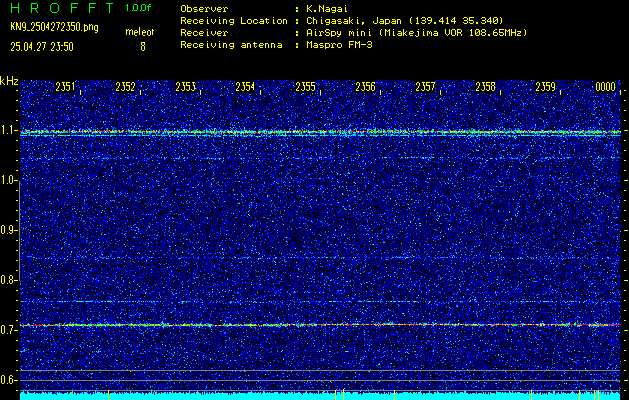Screen dimensions: 629x400
Task: Click the 2356 time marker
Action: [365, 87]
